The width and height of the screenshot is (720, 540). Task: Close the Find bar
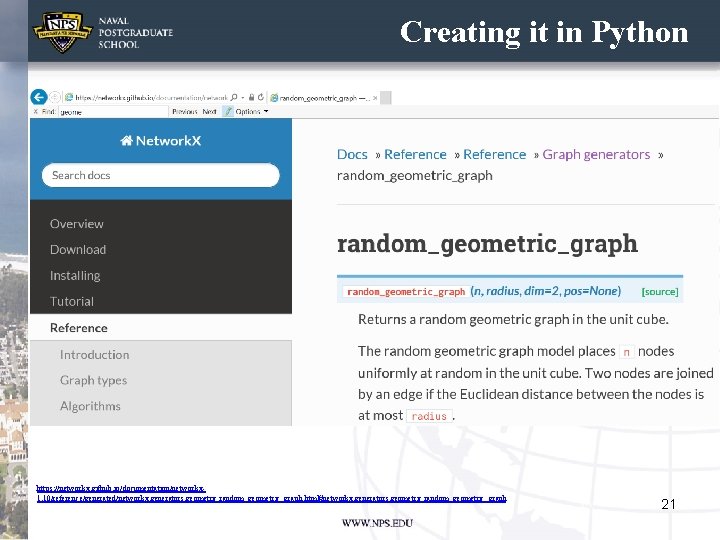click(35, 112)
